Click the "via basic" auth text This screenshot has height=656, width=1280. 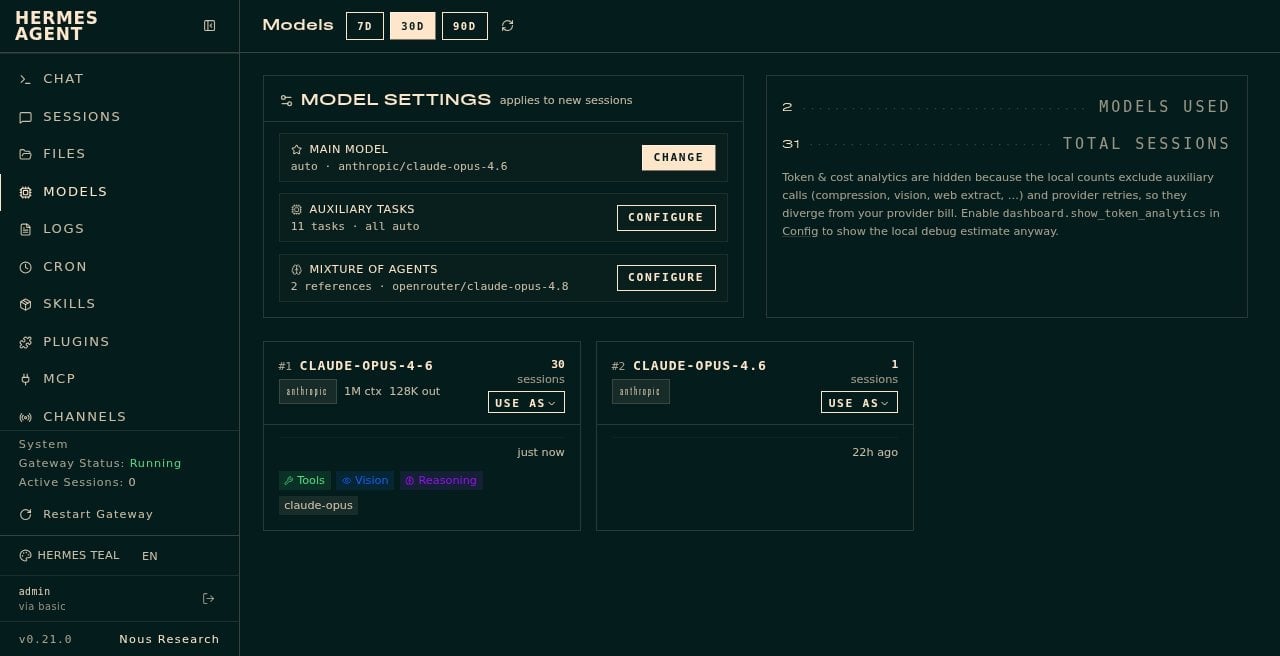[x=42, y=606]
